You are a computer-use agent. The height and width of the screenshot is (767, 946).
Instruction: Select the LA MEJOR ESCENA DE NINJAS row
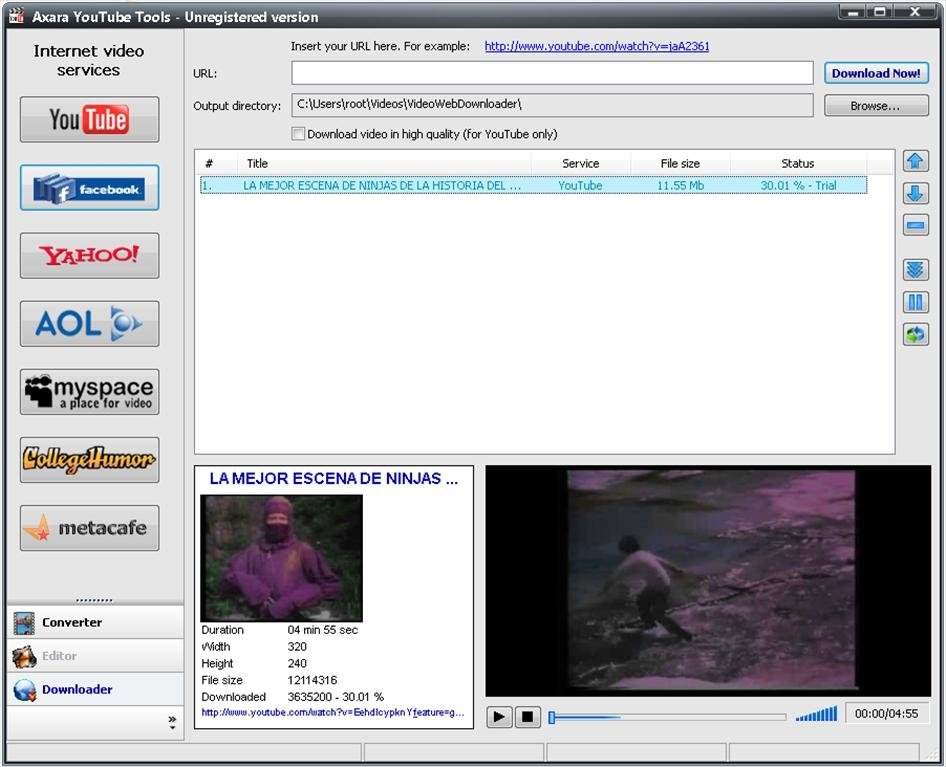coord(533,185)
